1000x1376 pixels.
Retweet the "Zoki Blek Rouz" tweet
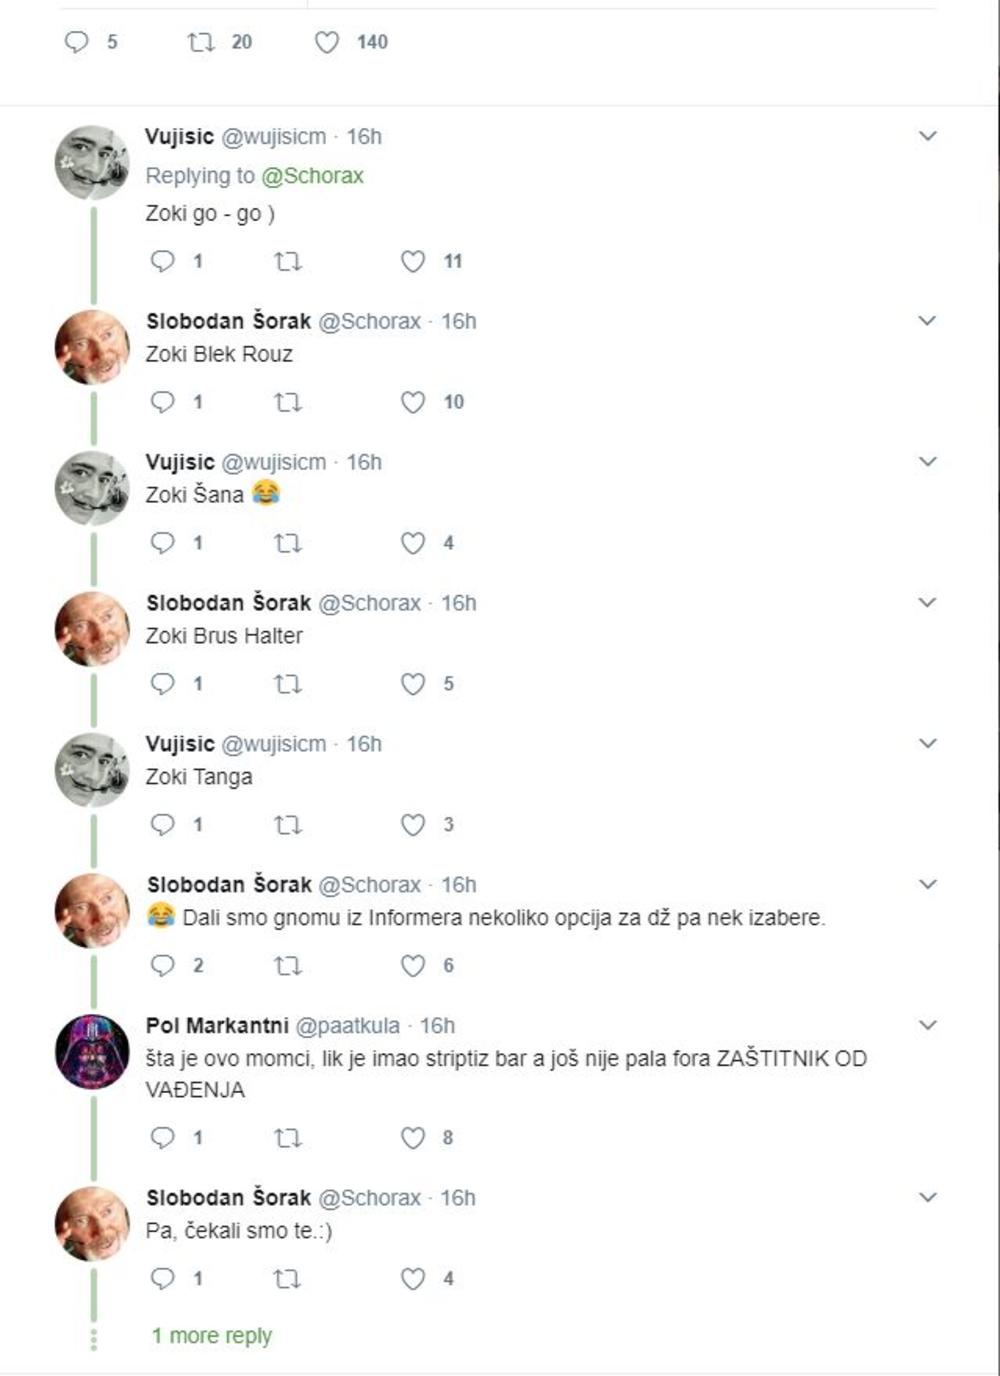pyautogui.click(x=288, y=403)
